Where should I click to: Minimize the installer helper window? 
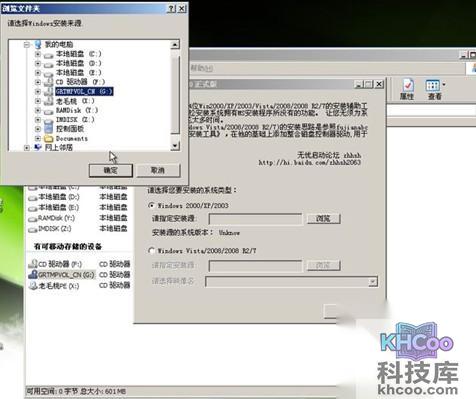(x=359, y=84)
